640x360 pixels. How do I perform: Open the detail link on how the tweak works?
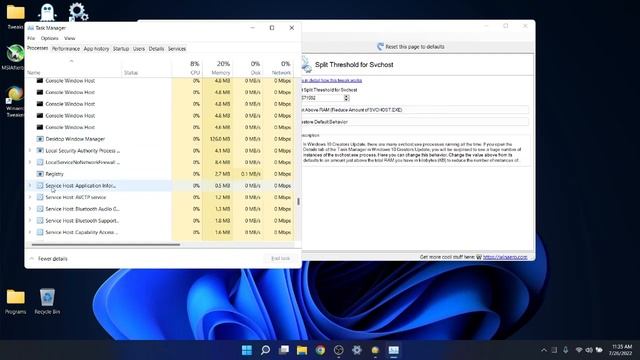(x=331, y=80)
